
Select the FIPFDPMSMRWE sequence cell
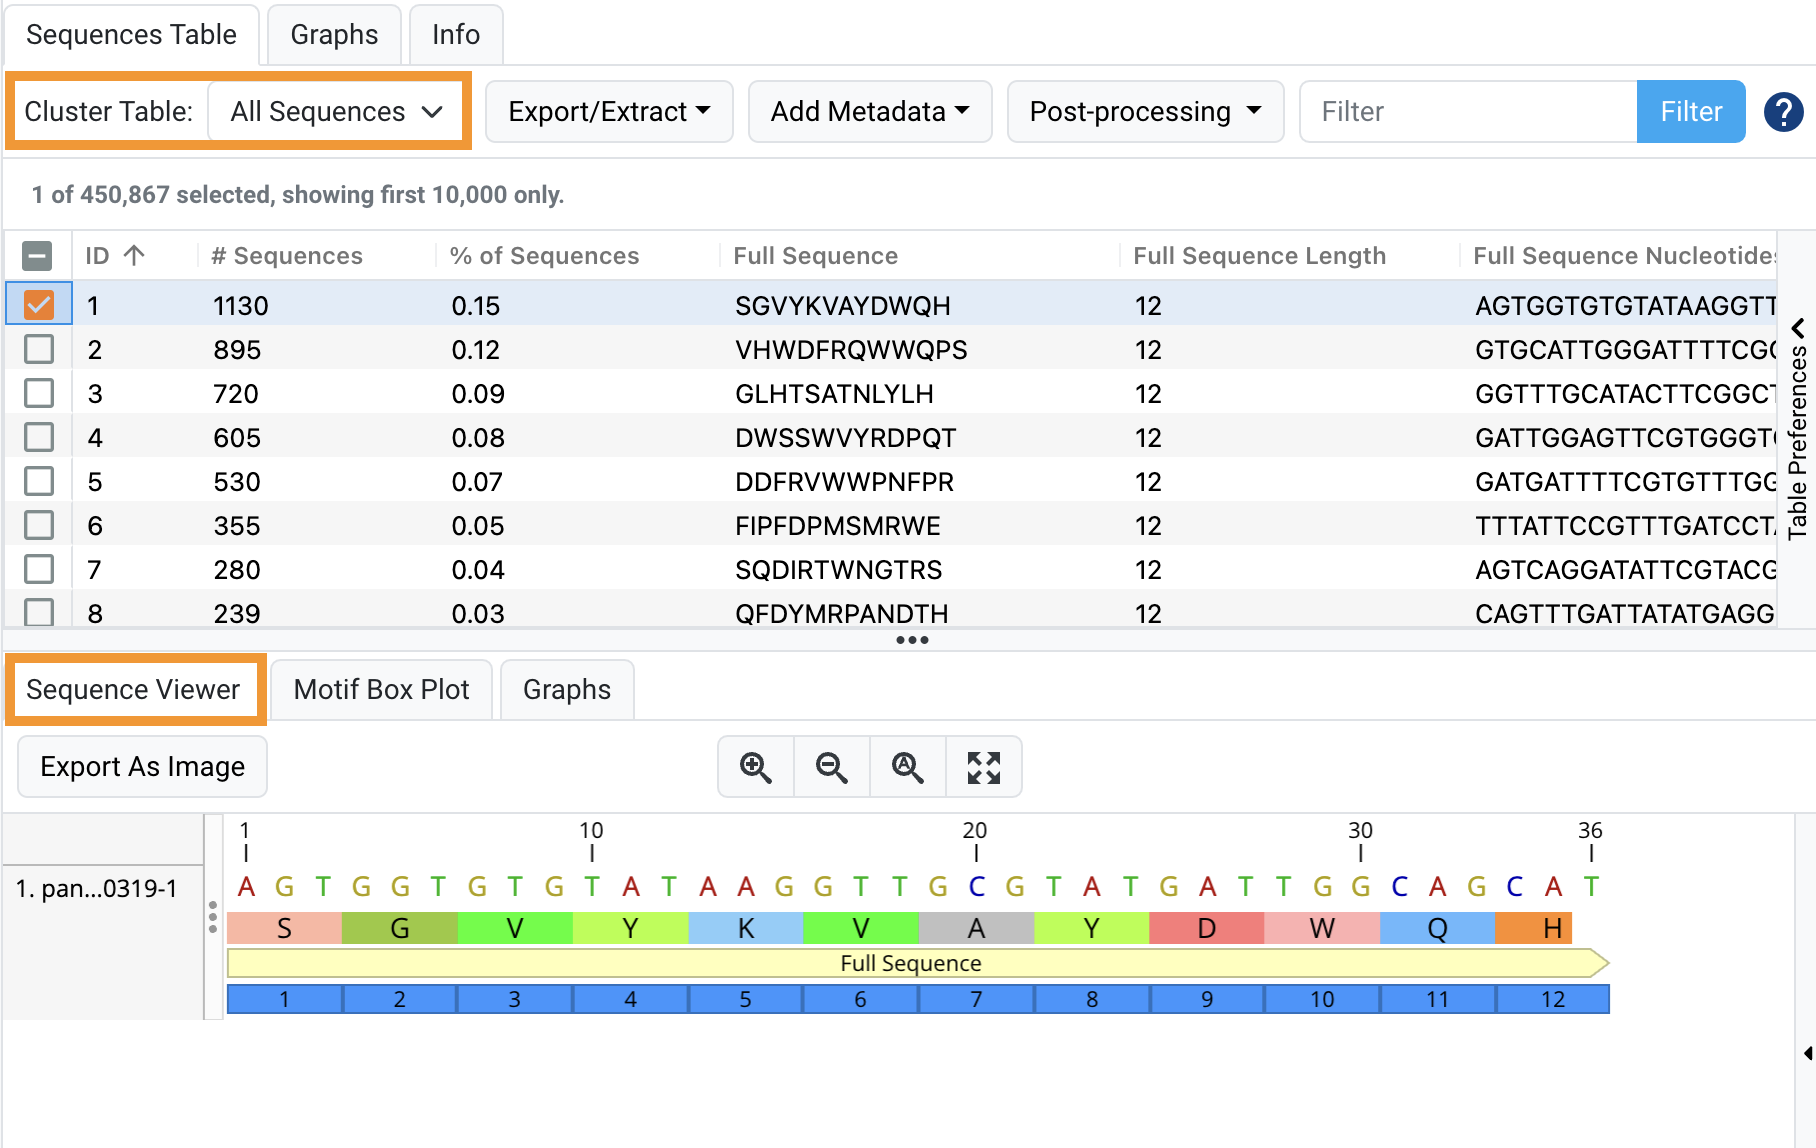tap(838, 526)
